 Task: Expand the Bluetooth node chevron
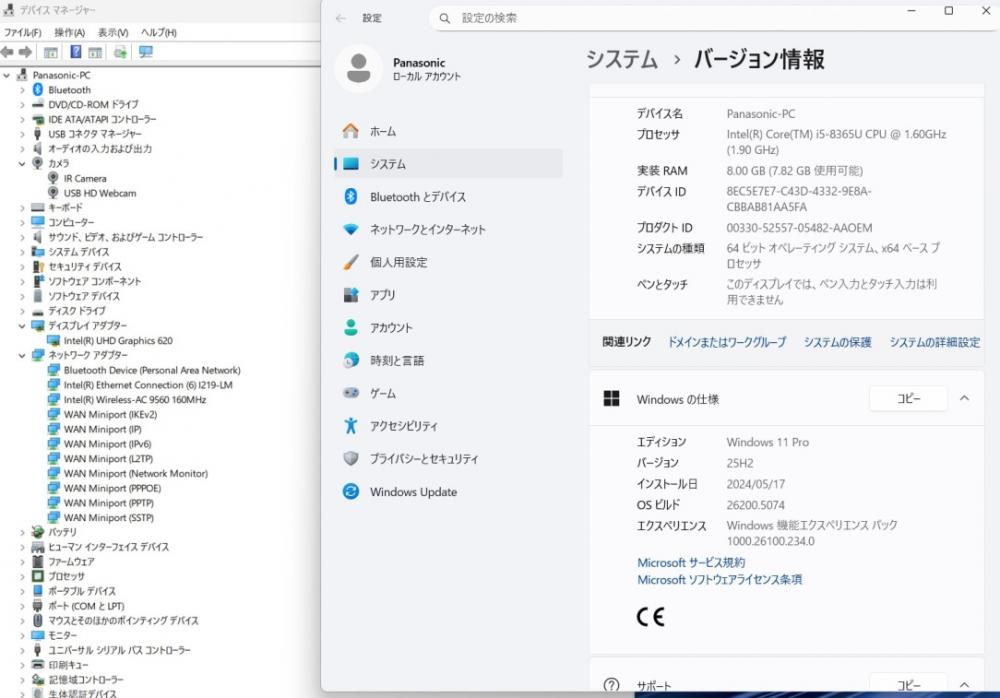[22, 90]
